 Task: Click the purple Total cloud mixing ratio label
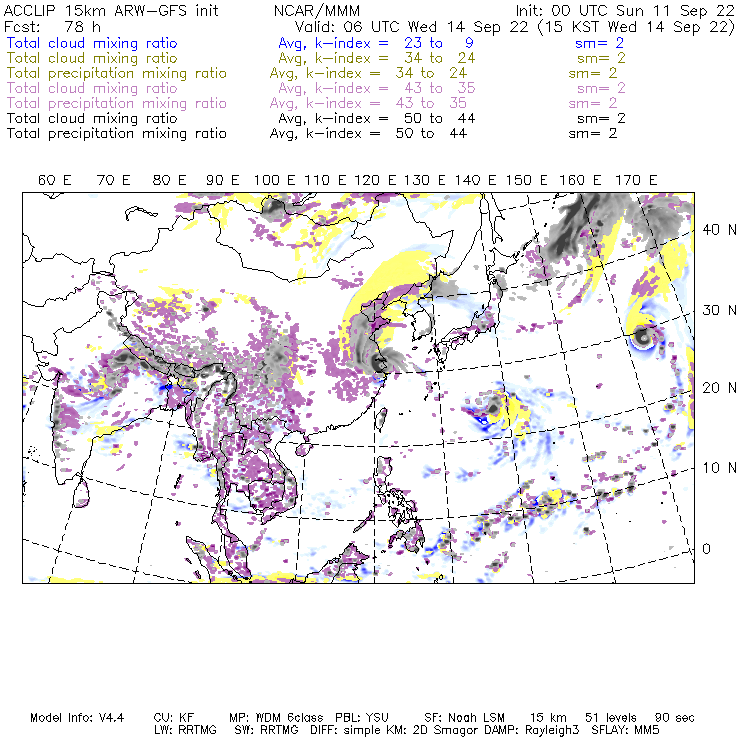(x=92, y=88)
